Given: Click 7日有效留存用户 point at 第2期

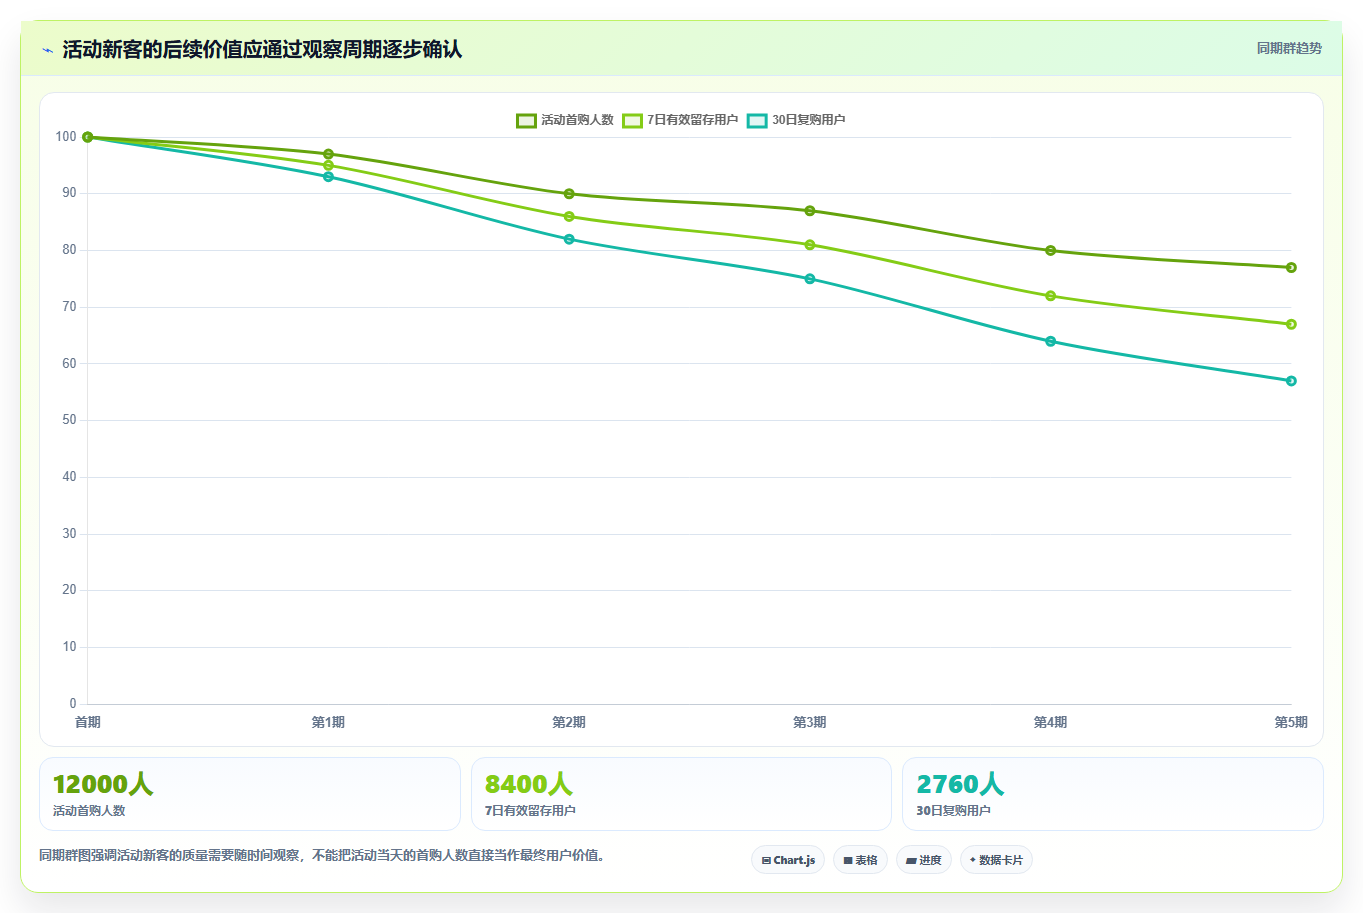Looking at the screenshot, I should pos(569,217).
